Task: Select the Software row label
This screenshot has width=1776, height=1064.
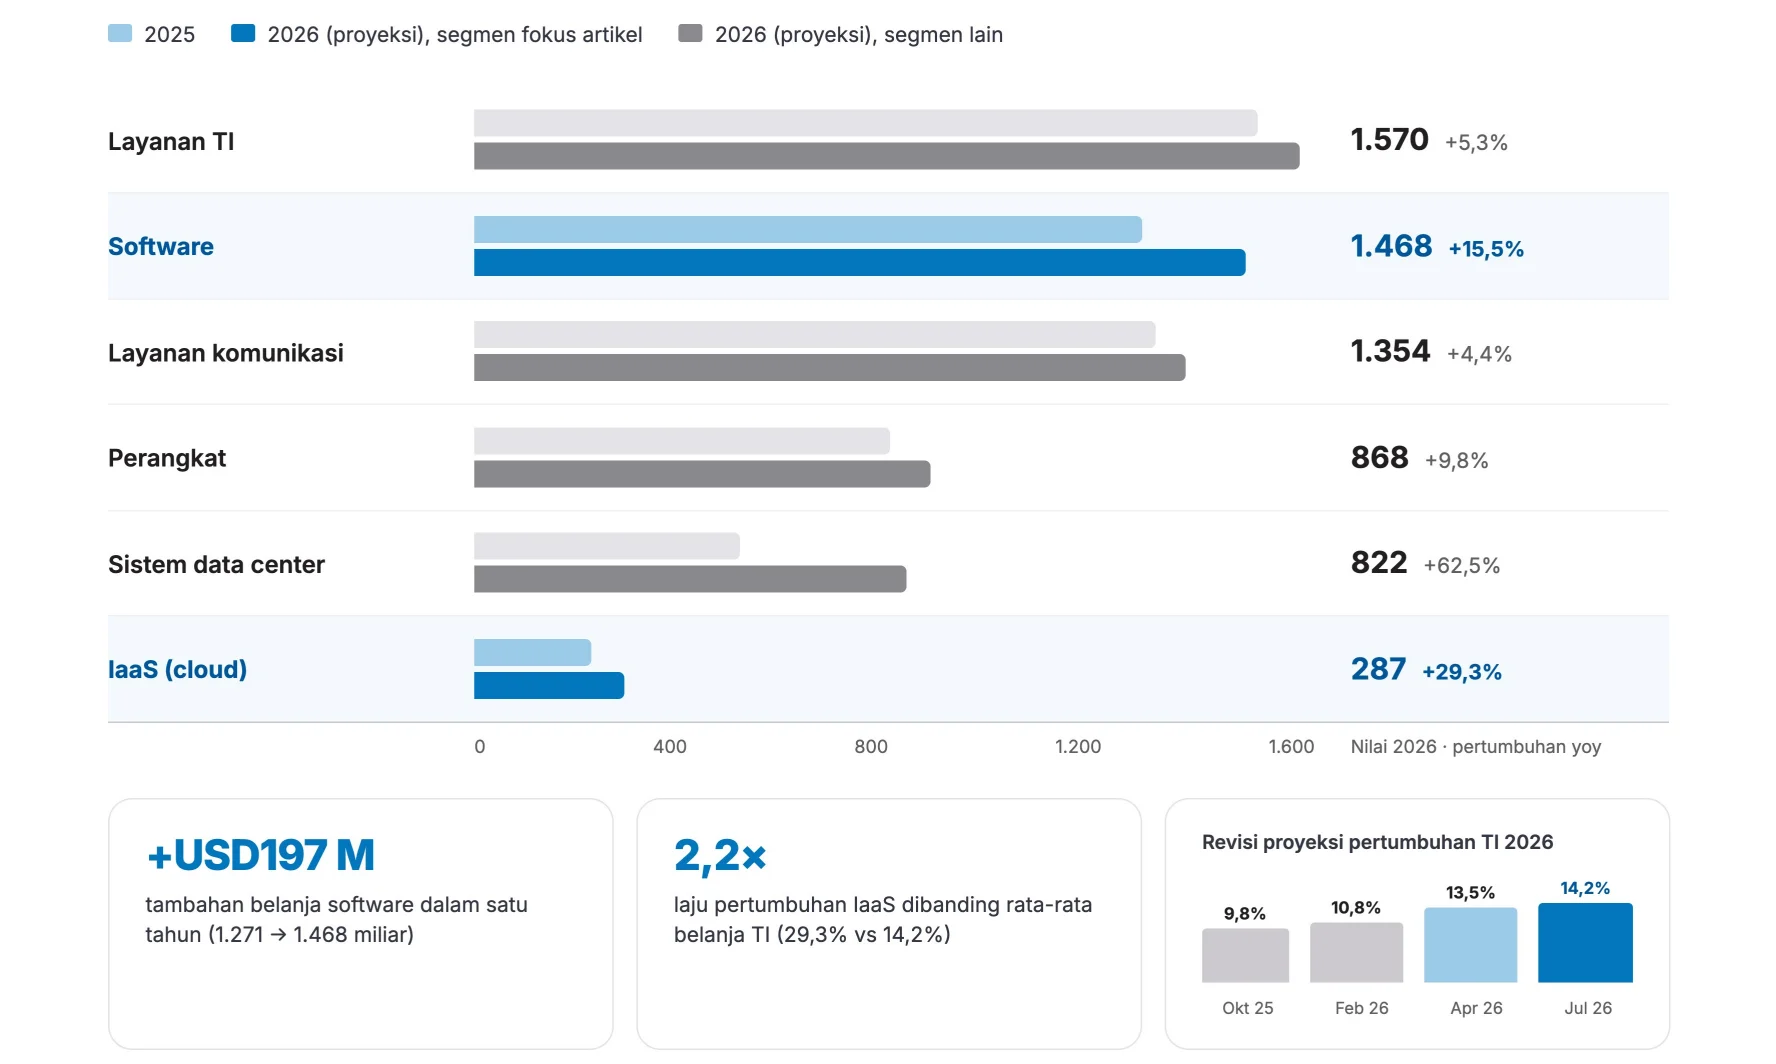Action: [161, 247]
